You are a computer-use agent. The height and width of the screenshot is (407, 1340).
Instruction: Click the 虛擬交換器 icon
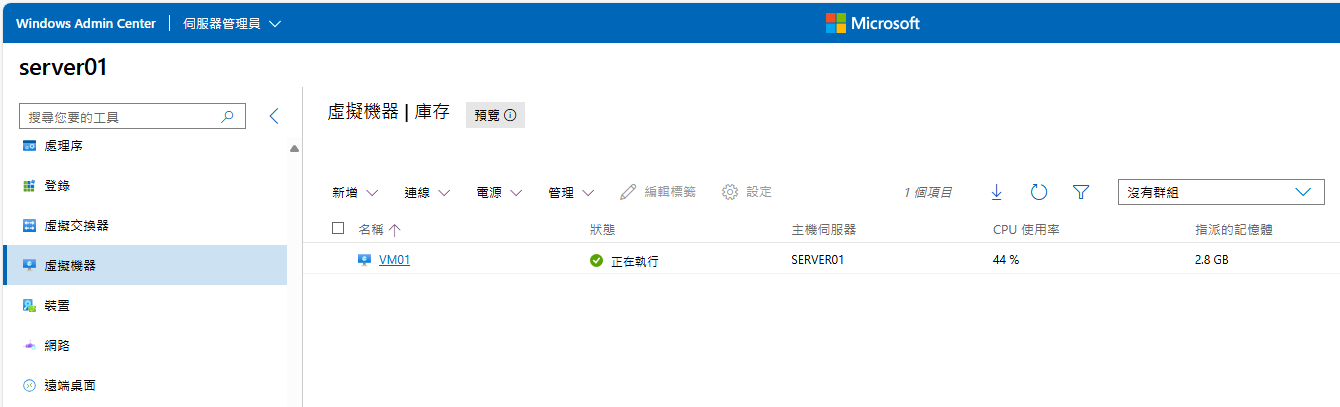click(29, 226)
